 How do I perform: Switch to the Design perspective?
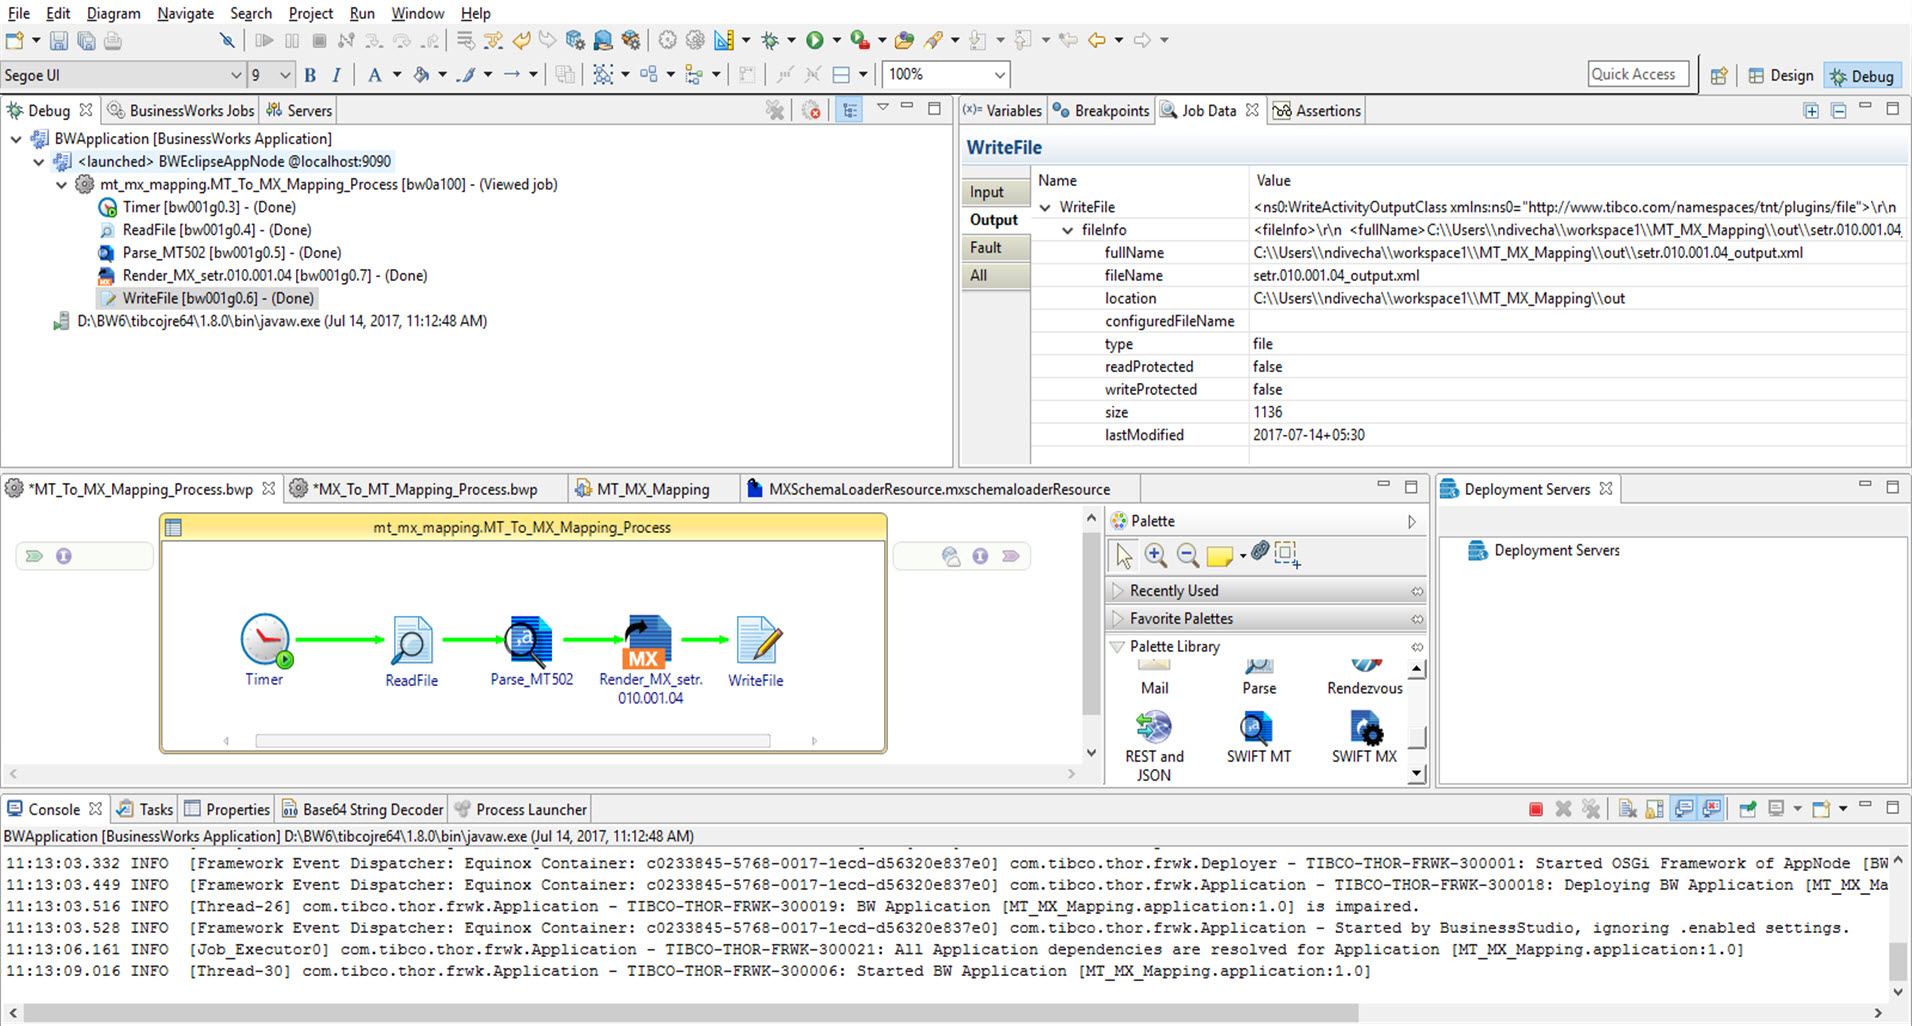click(1780, 76)
